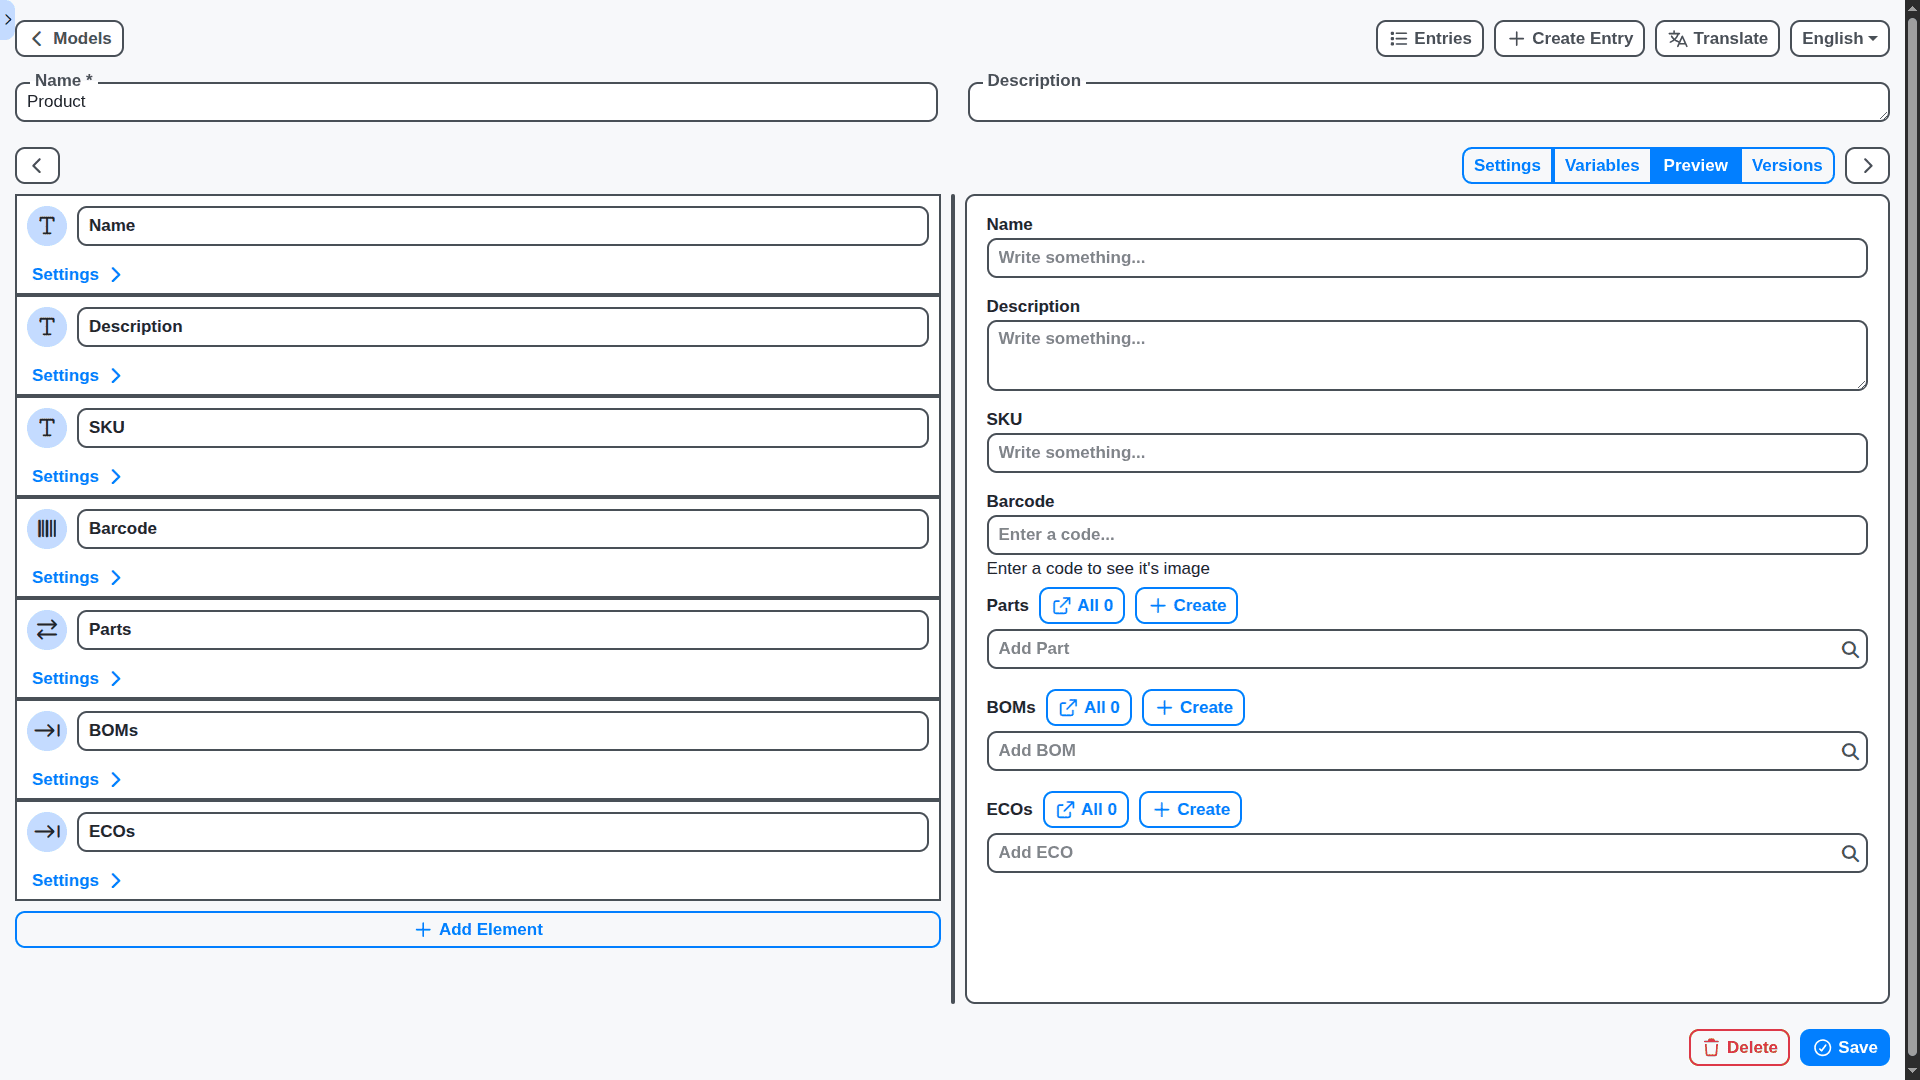Click the right navigation chevron near Versions
The image size is (1920, 1080).
coord(1867,165)
